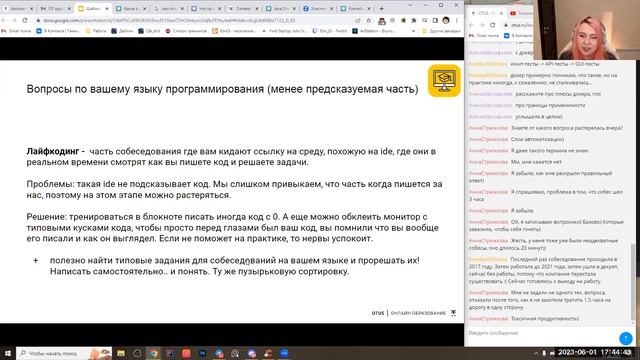Open the Работа bookmarks folder
The image size is (640, 360).
tap(96, 31)
